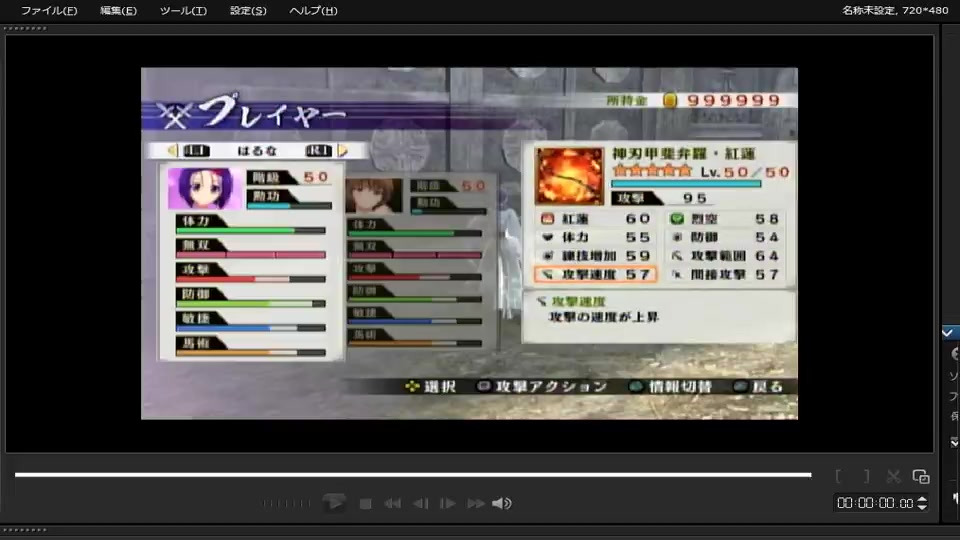Screen dimensions: 960x540
Task: Jump to the end of the clip
Action: [x=476, y=503]
